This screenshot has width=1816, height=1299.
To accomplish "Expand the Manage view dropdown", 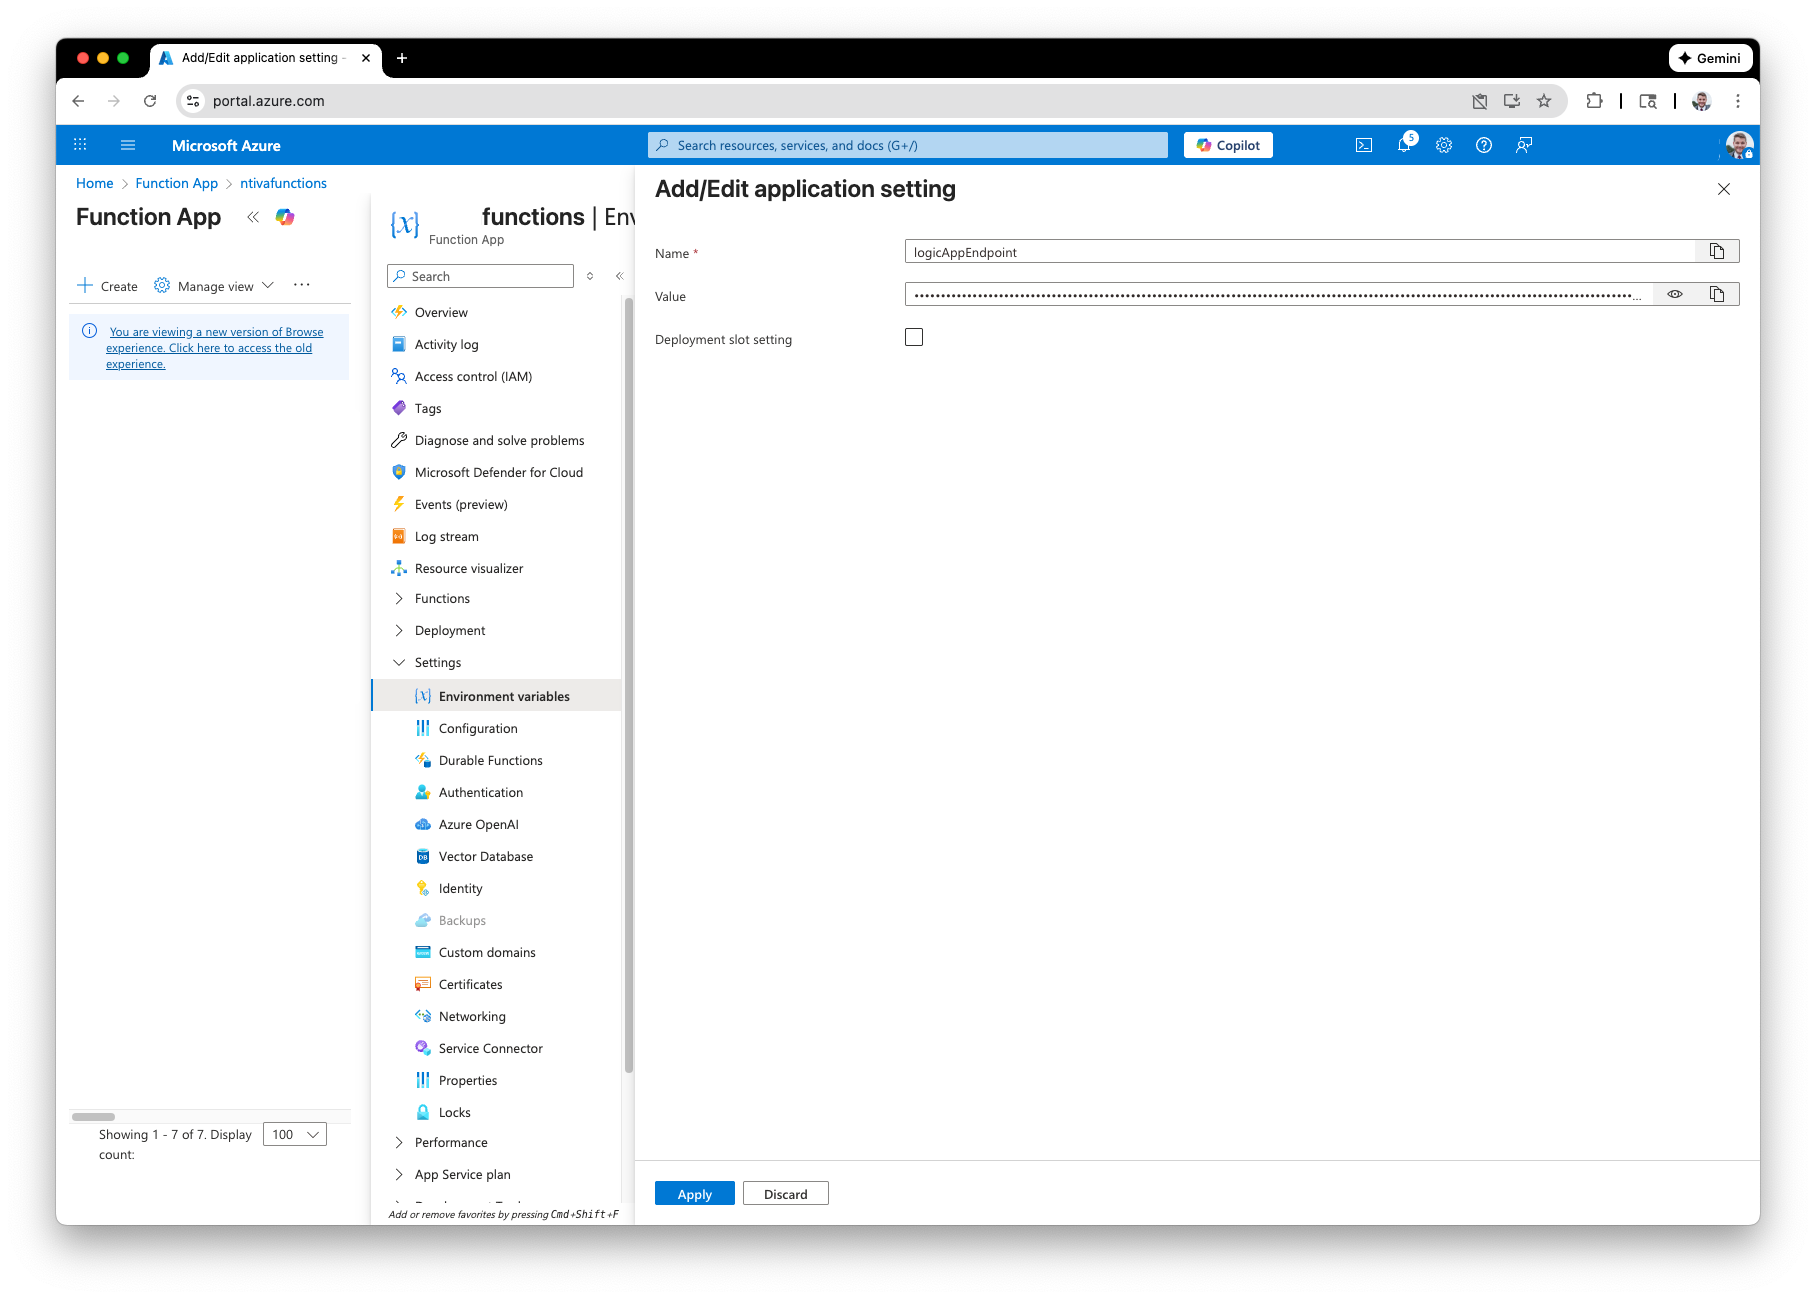I will (215, 286).
